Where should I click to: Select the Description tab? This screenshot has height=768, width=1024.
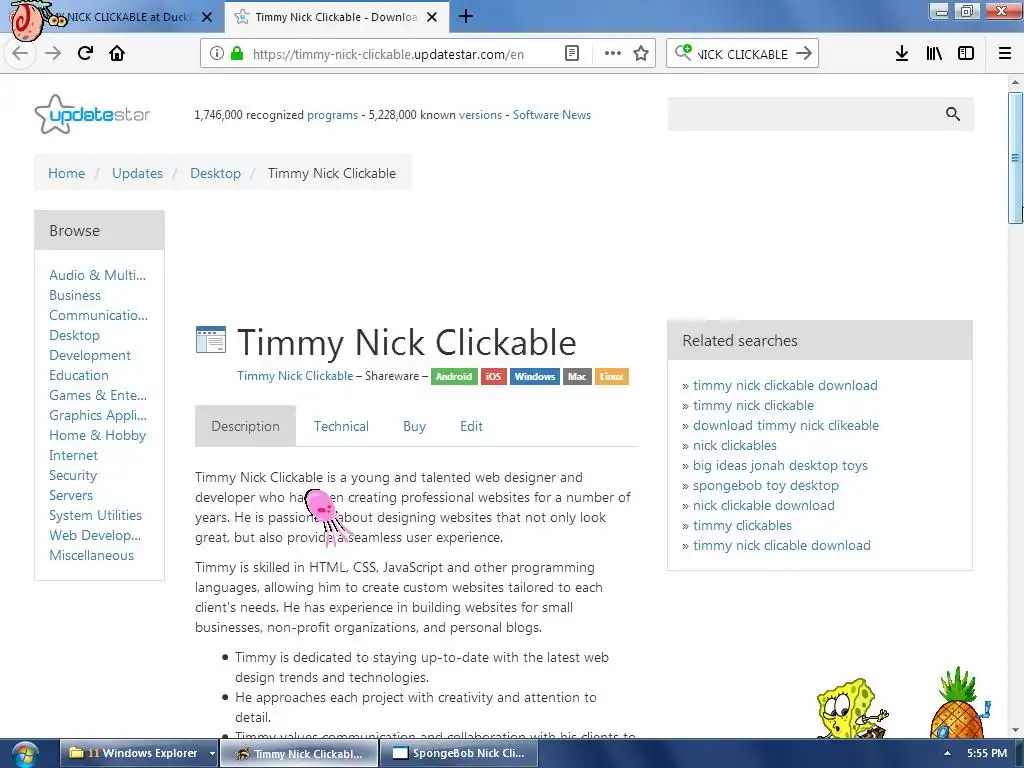[246, 426]
